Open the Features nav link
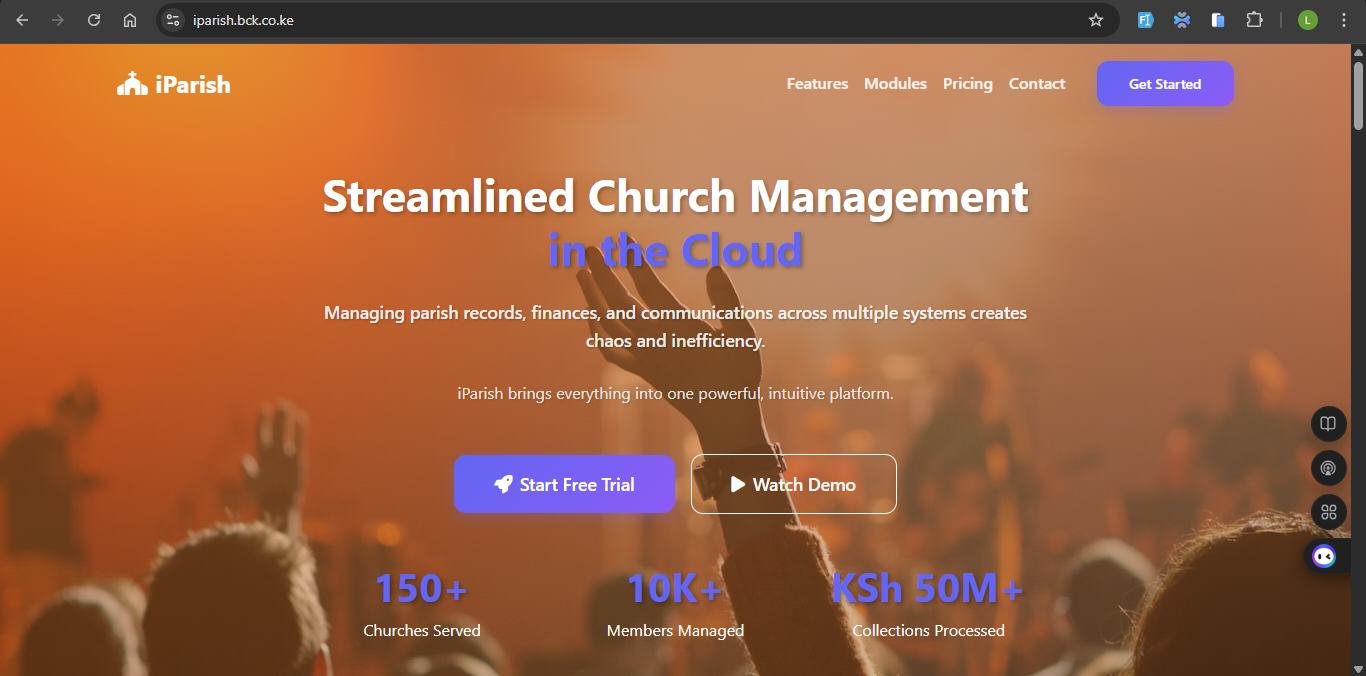The image size is (1366, 676). (x=817, y=84)
